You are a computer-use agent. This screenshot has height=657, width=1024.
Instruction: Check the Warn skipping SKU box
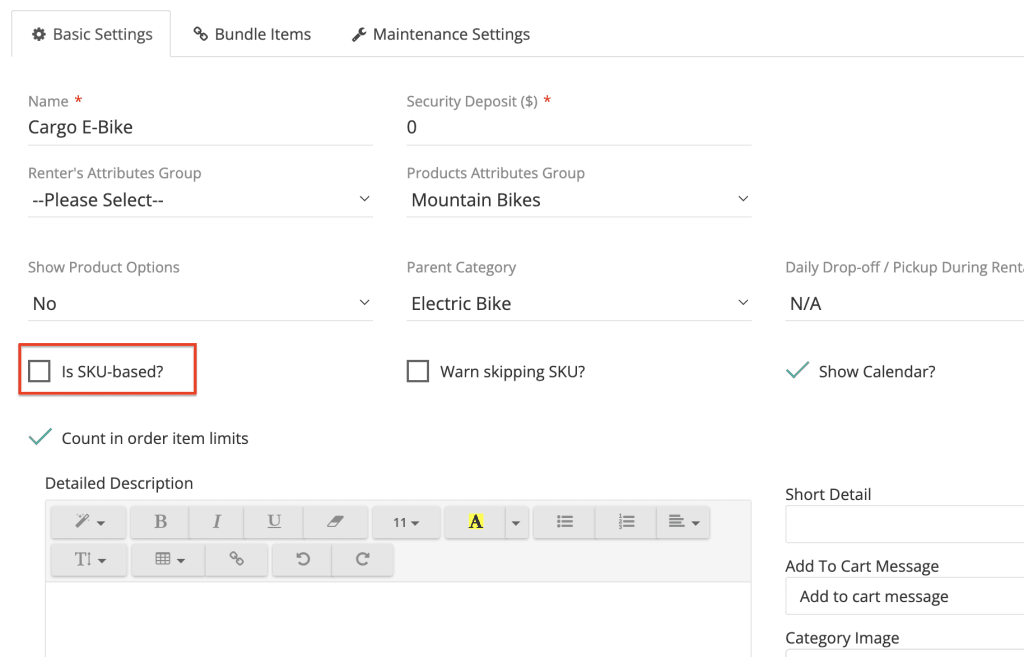(x=418, y=372)
